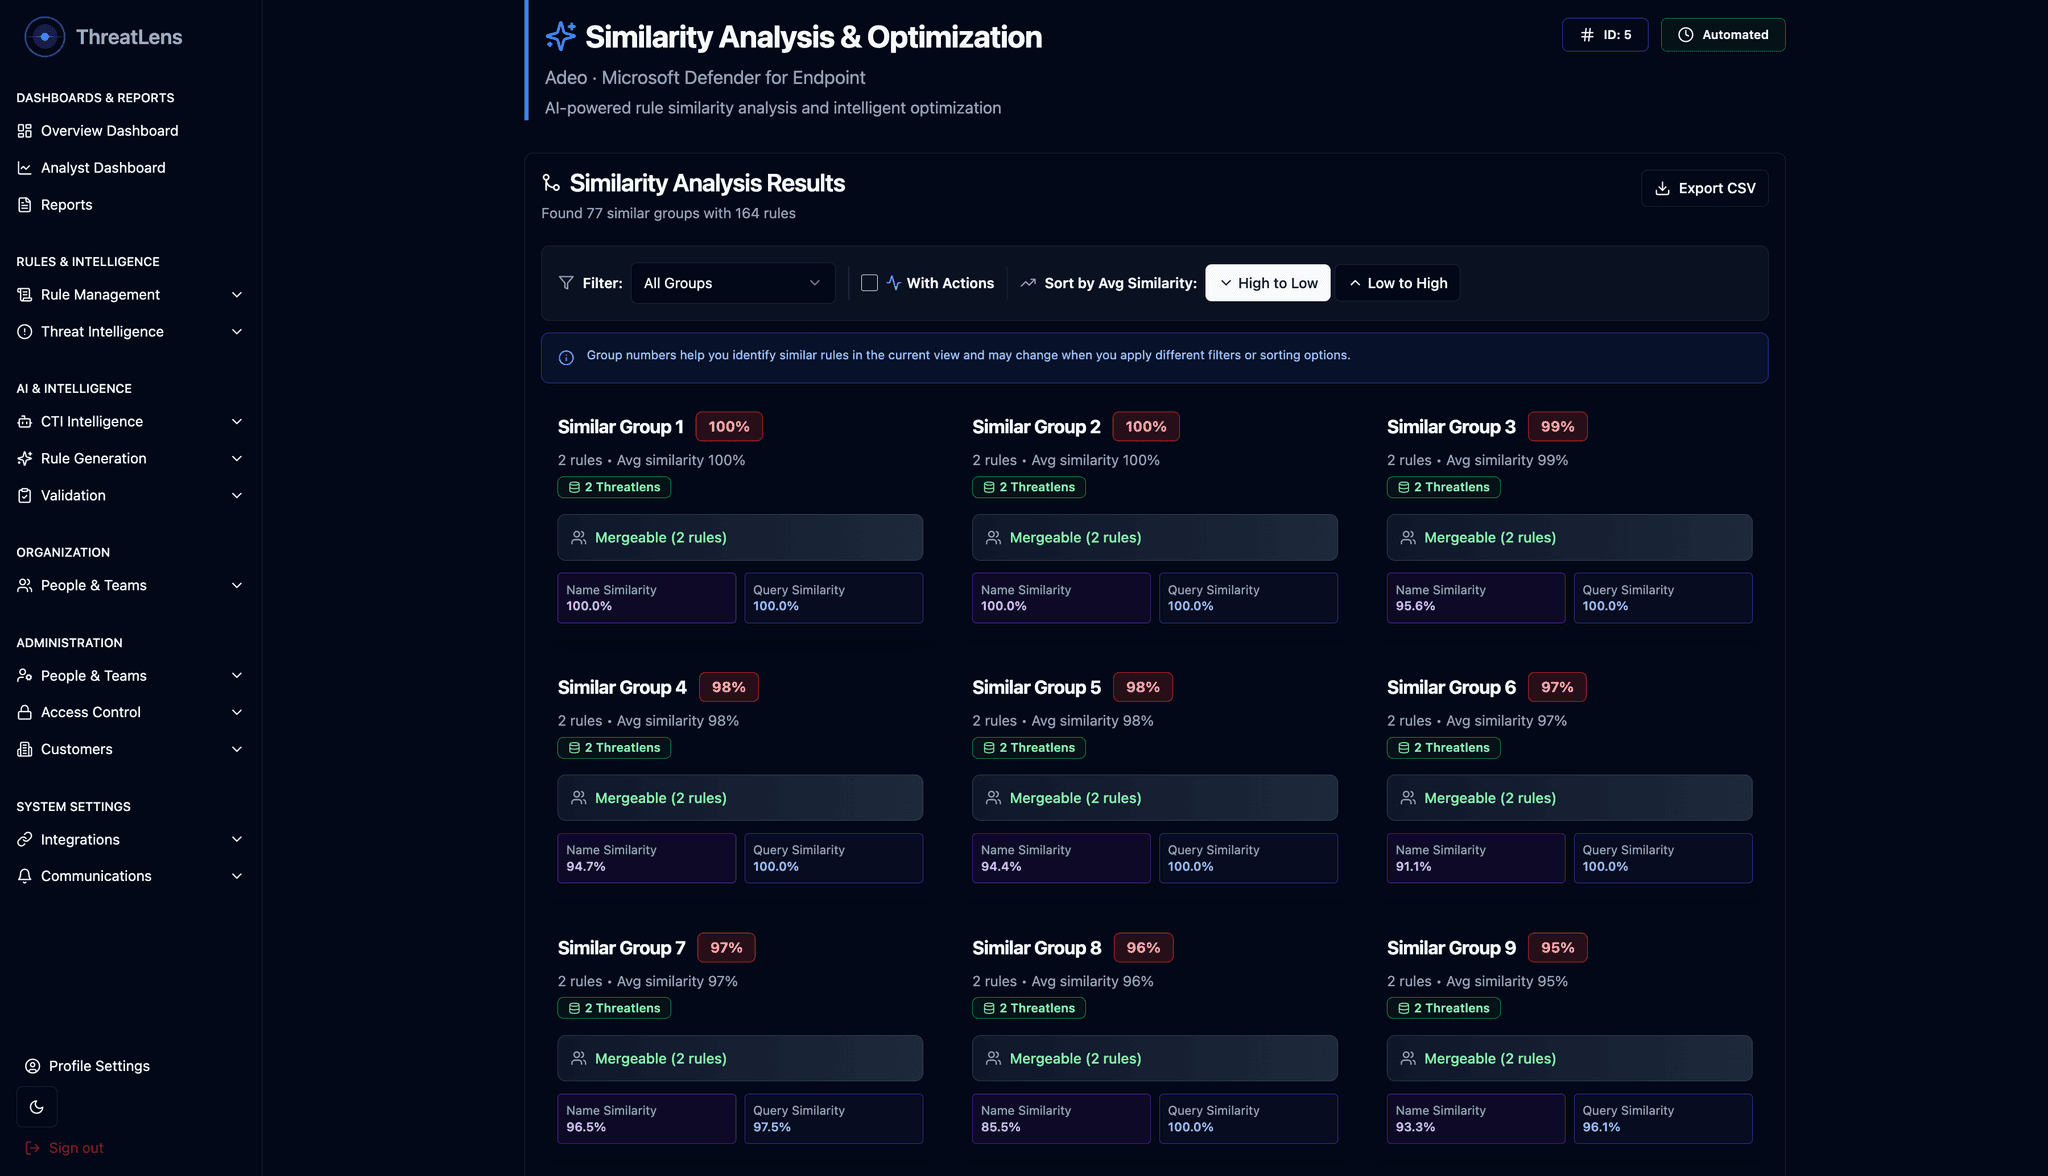
Task: Expand Access Control chevron
Action: coord(237,713)
